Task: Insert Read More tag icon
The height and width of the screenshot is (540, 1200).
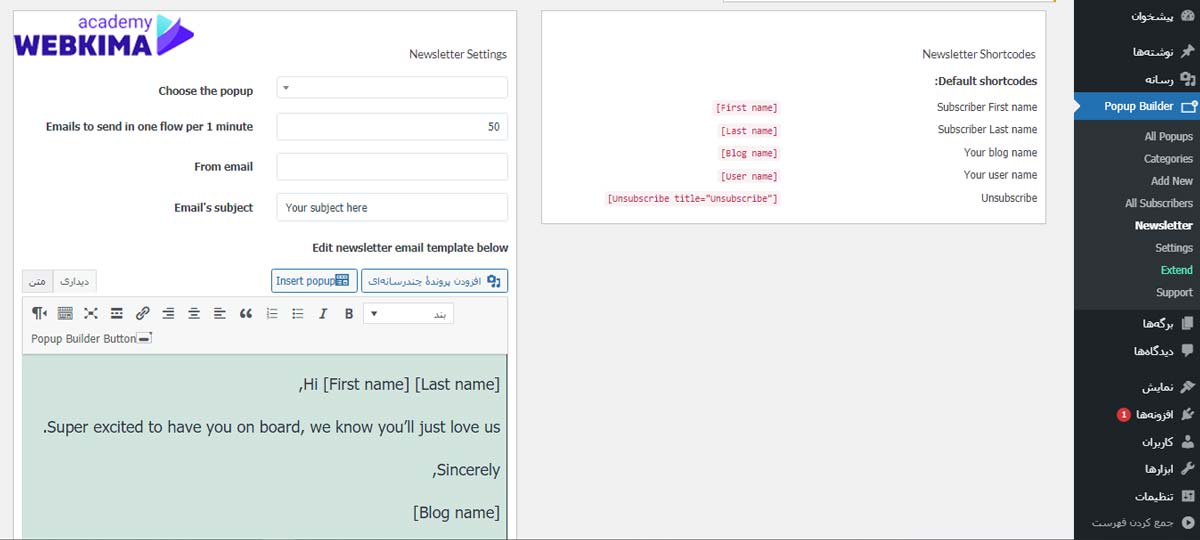Action: tap(117, 314)
